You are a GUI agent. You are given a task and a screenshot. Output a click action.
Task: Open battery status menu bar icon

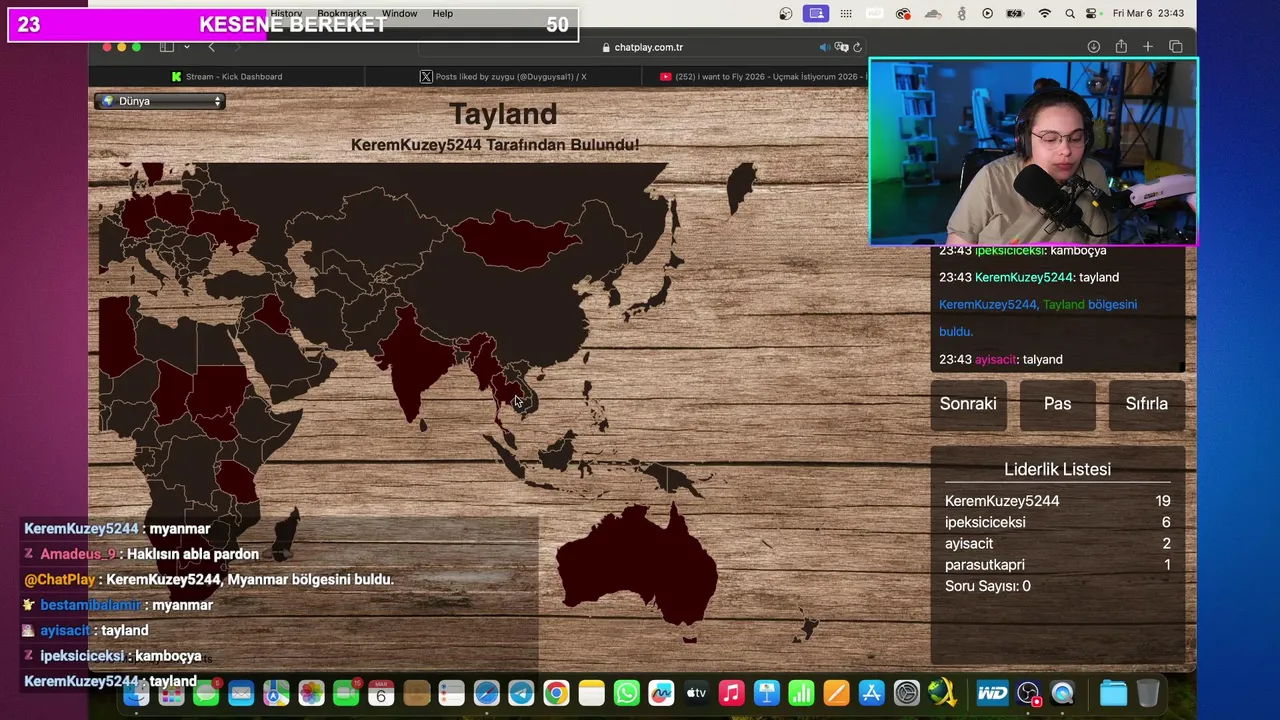pos(1015,14)
